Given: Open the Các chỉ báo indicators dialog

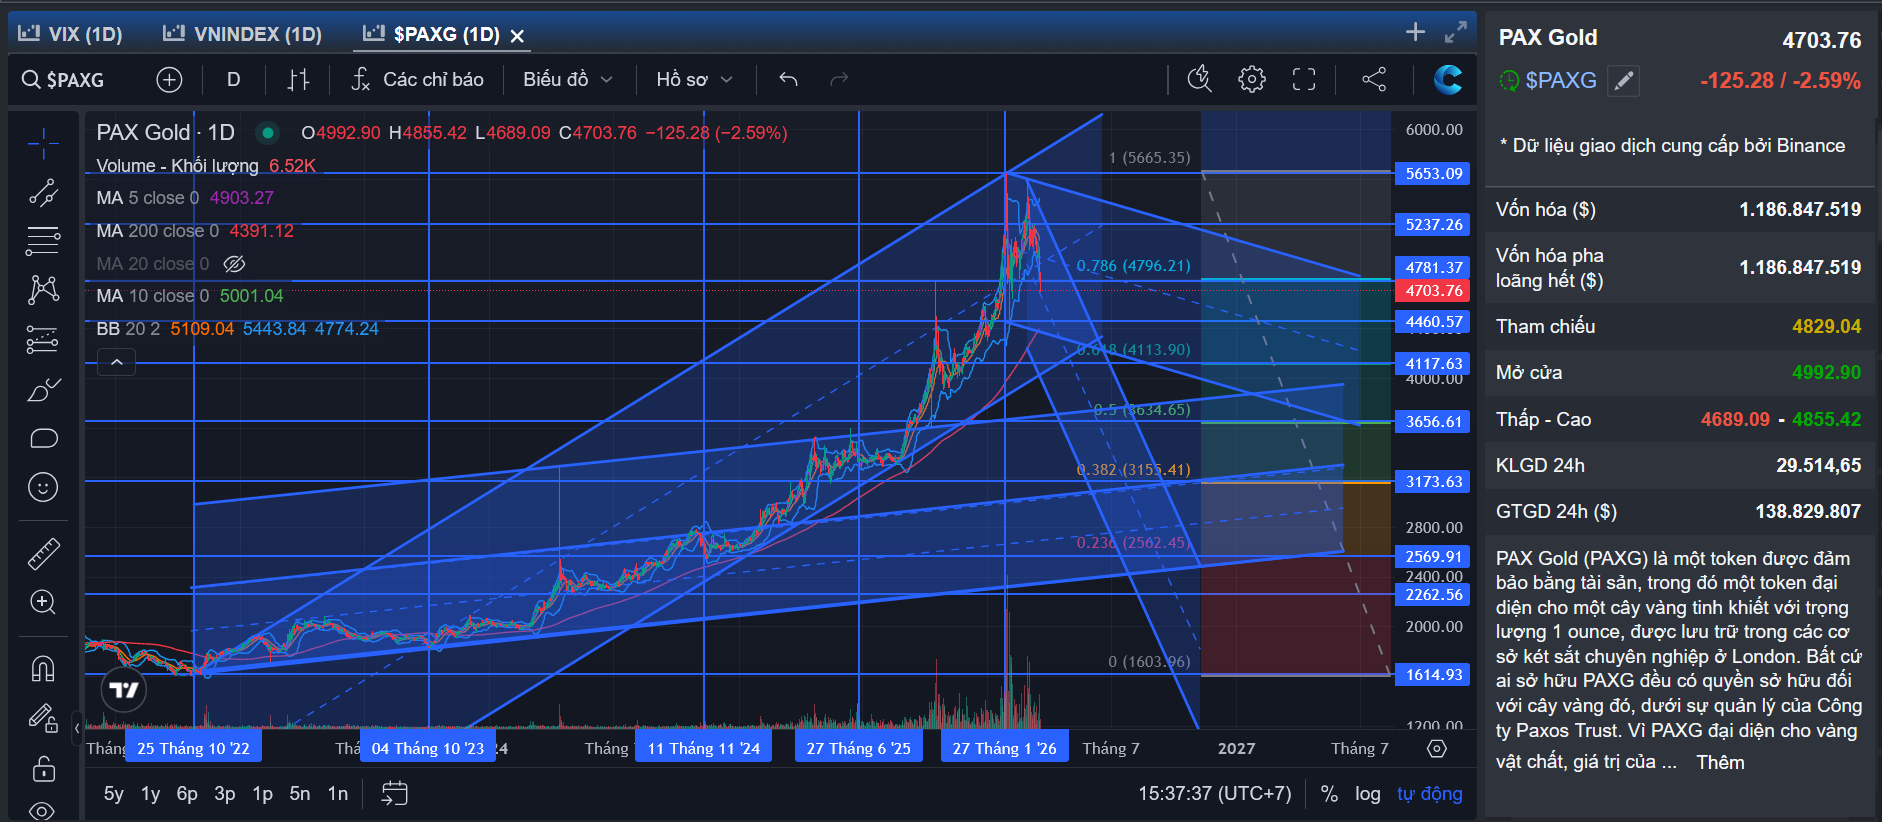Looking at the screenshot, I should [418, 80].
